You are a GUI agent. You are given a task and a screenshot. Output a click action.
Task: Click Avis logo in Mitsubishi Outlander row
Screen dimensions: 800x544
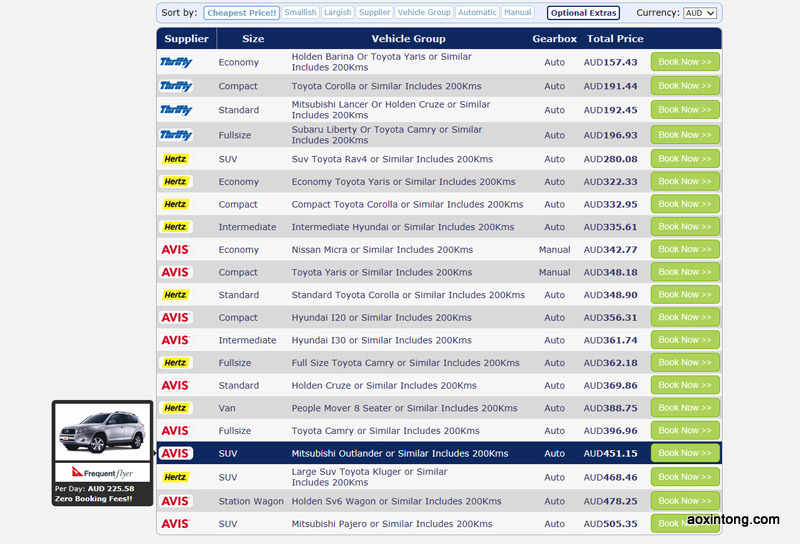pyautogui.click(x=176, y=453)
